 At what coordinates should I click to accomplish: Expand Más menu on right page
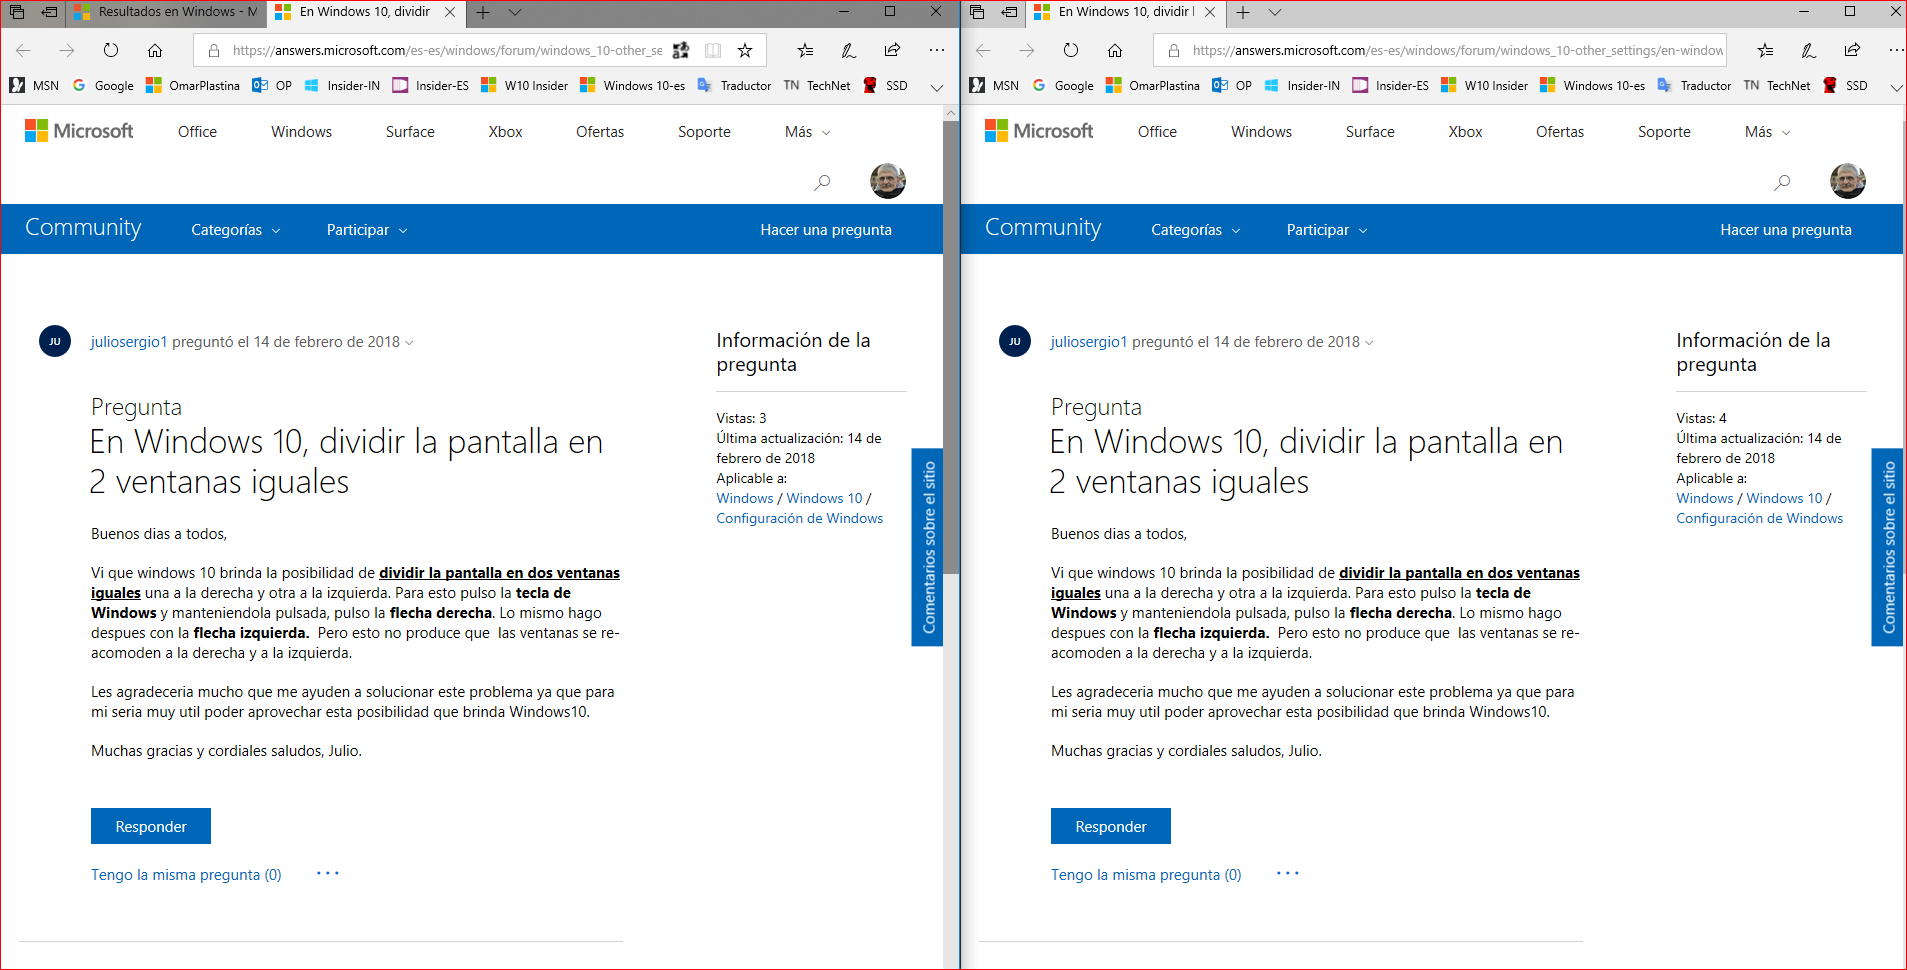[1768, 132]
